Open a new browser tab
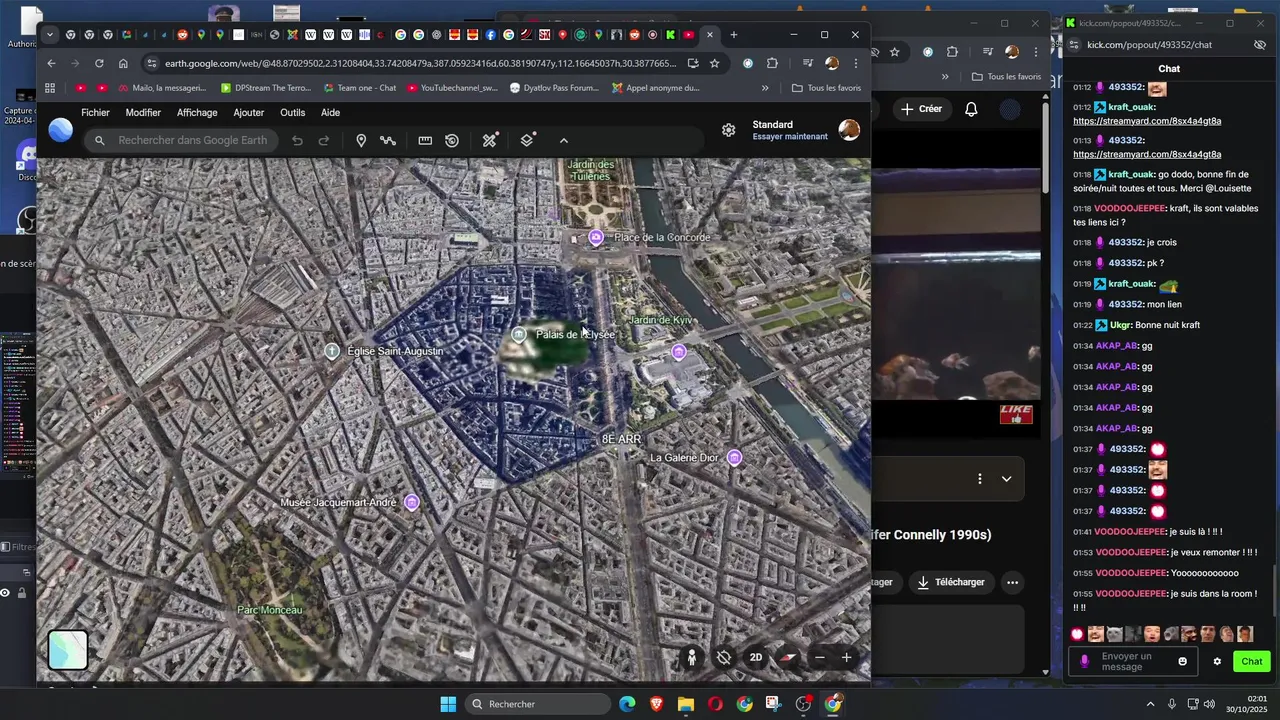The height and width of the screenshot is (720, 1280). point(734,35)
